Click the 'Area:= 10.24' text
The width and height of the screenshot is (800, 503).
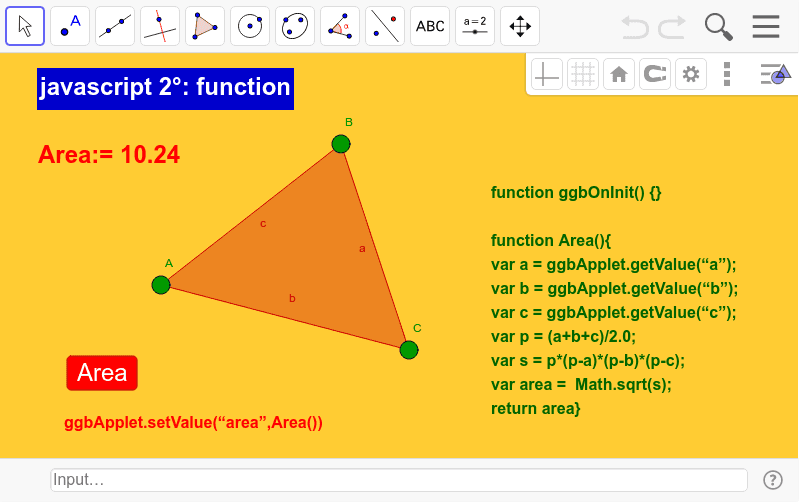point(109,155)
